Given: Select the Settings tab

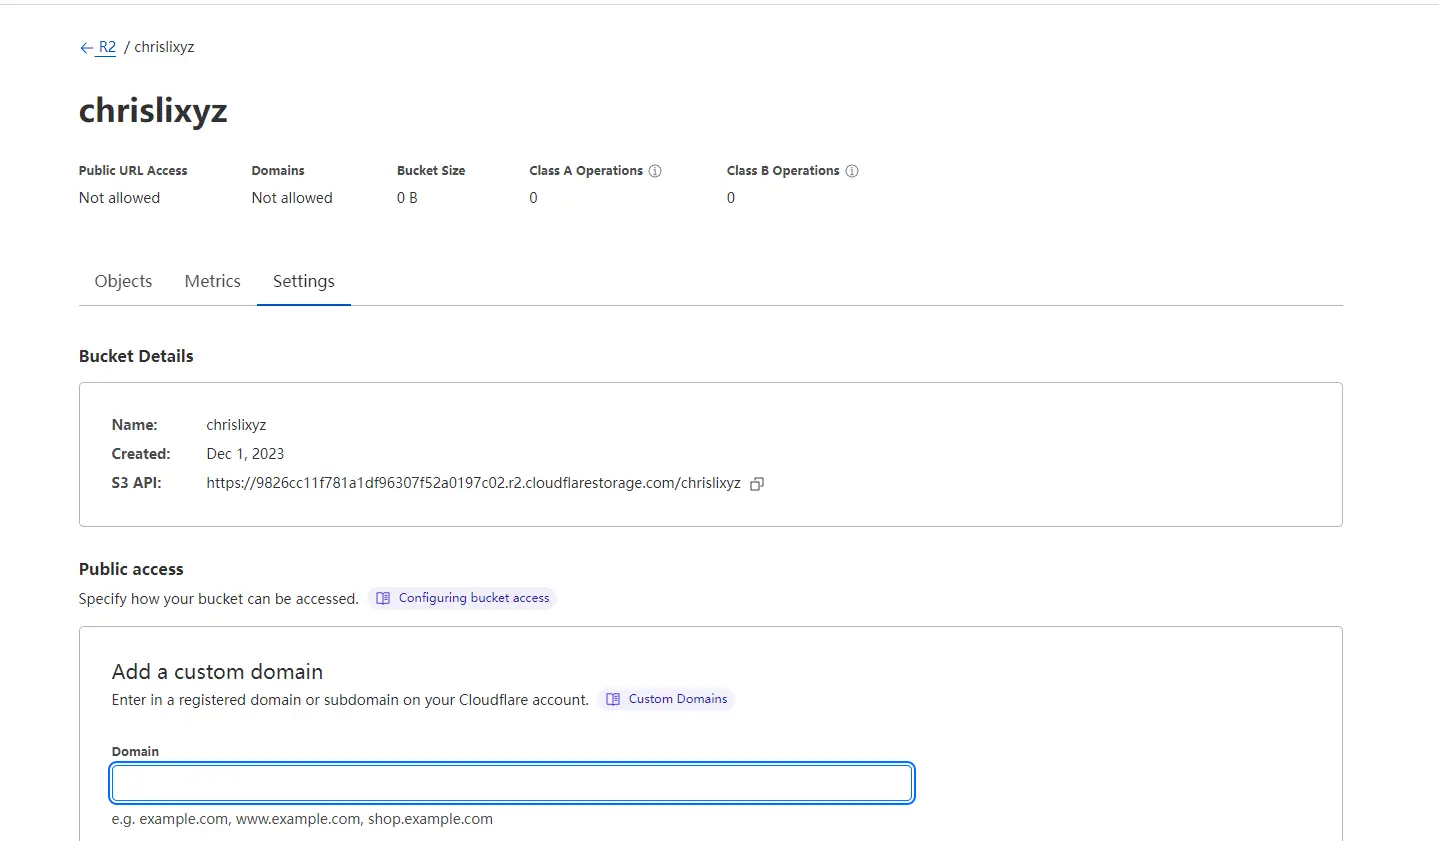Looking at the screenshot, I should click(303, 281).
